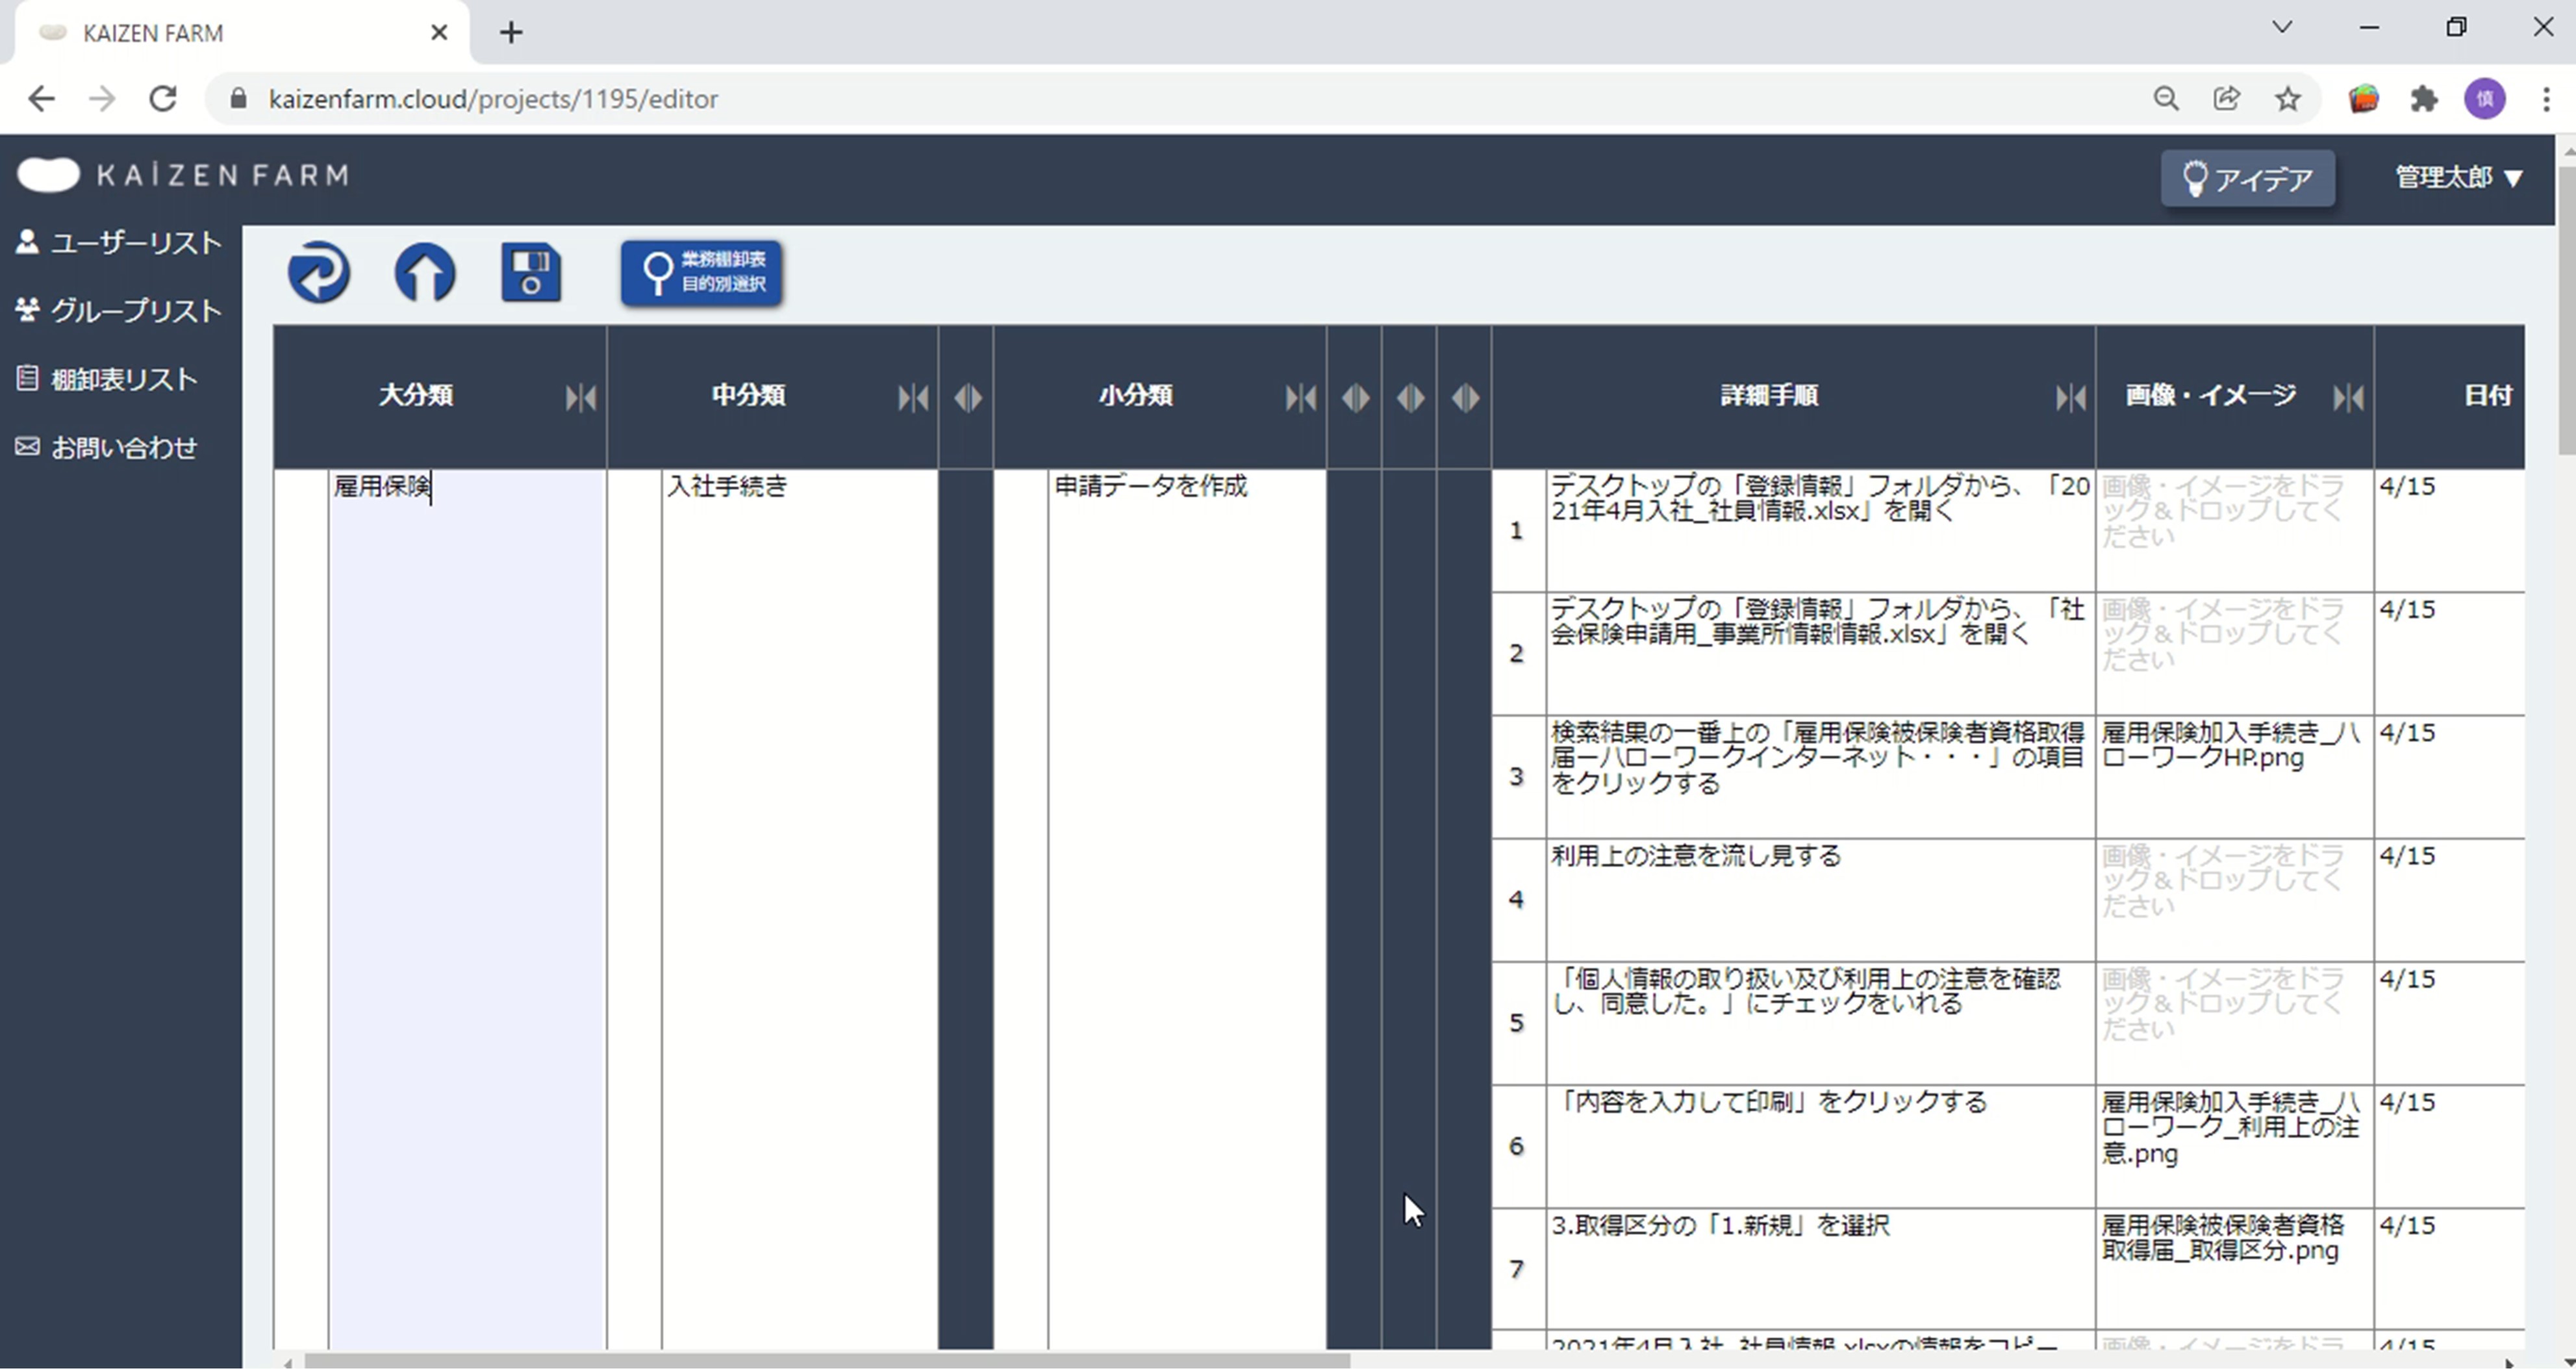Collapse the 小分類 column with its arrows icon

[1301, 398]
